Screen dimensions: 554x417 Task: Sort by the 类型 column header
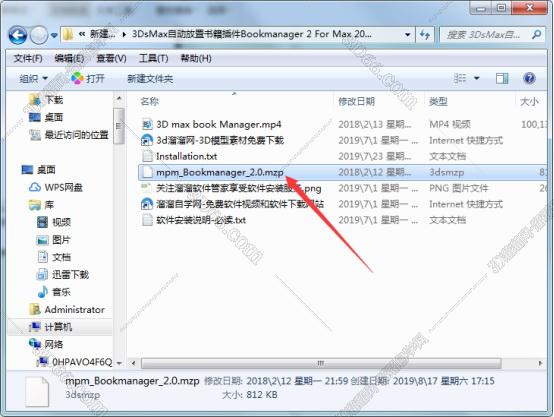438,102
